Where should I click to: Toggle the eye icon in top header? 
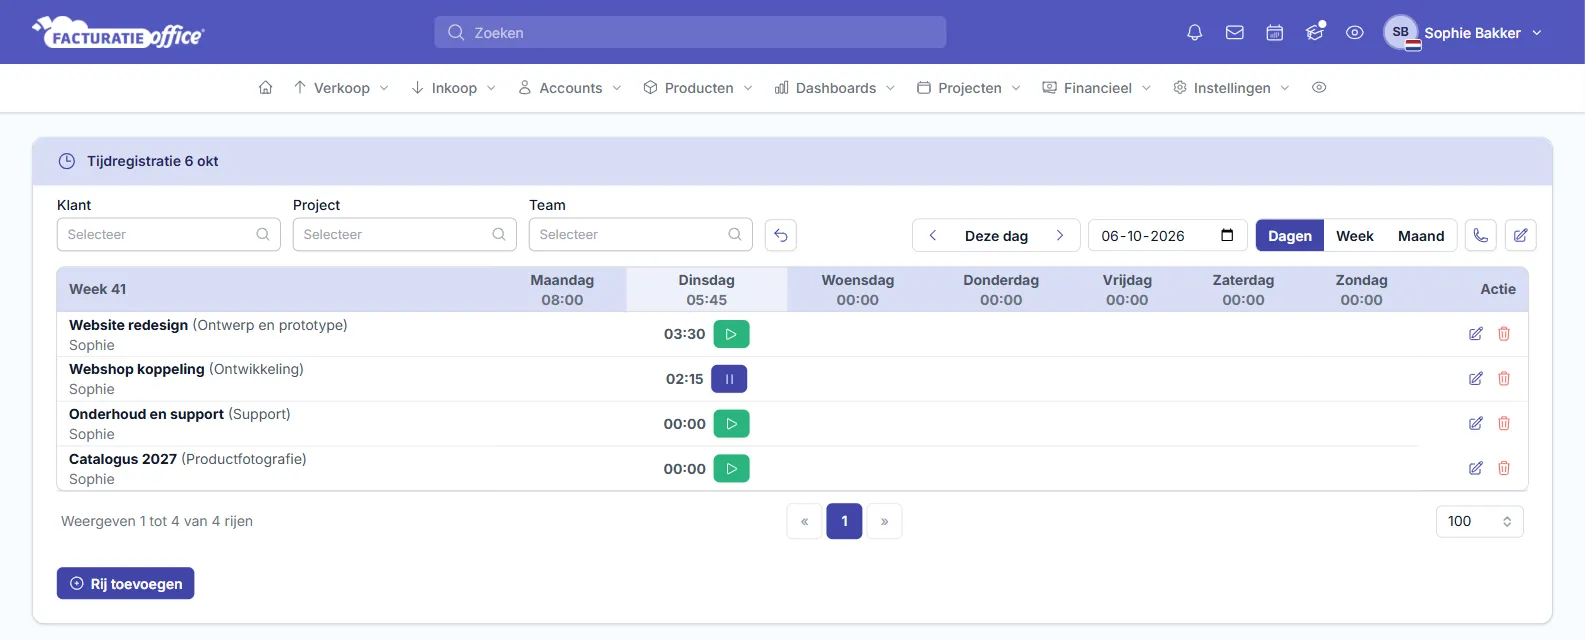1355,33
